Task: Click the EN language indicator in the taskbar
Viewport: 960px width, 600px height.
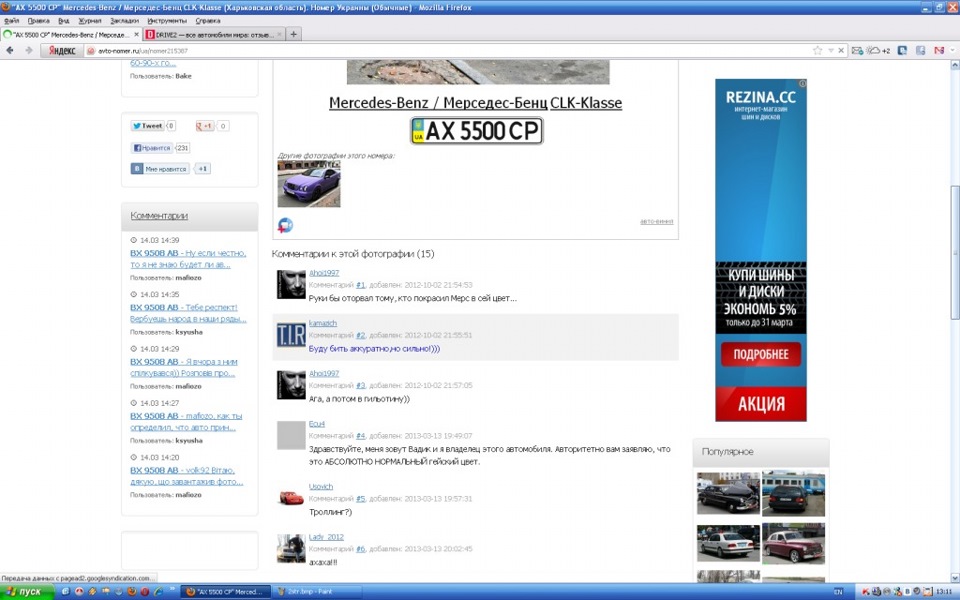Action: click(838, 591)
